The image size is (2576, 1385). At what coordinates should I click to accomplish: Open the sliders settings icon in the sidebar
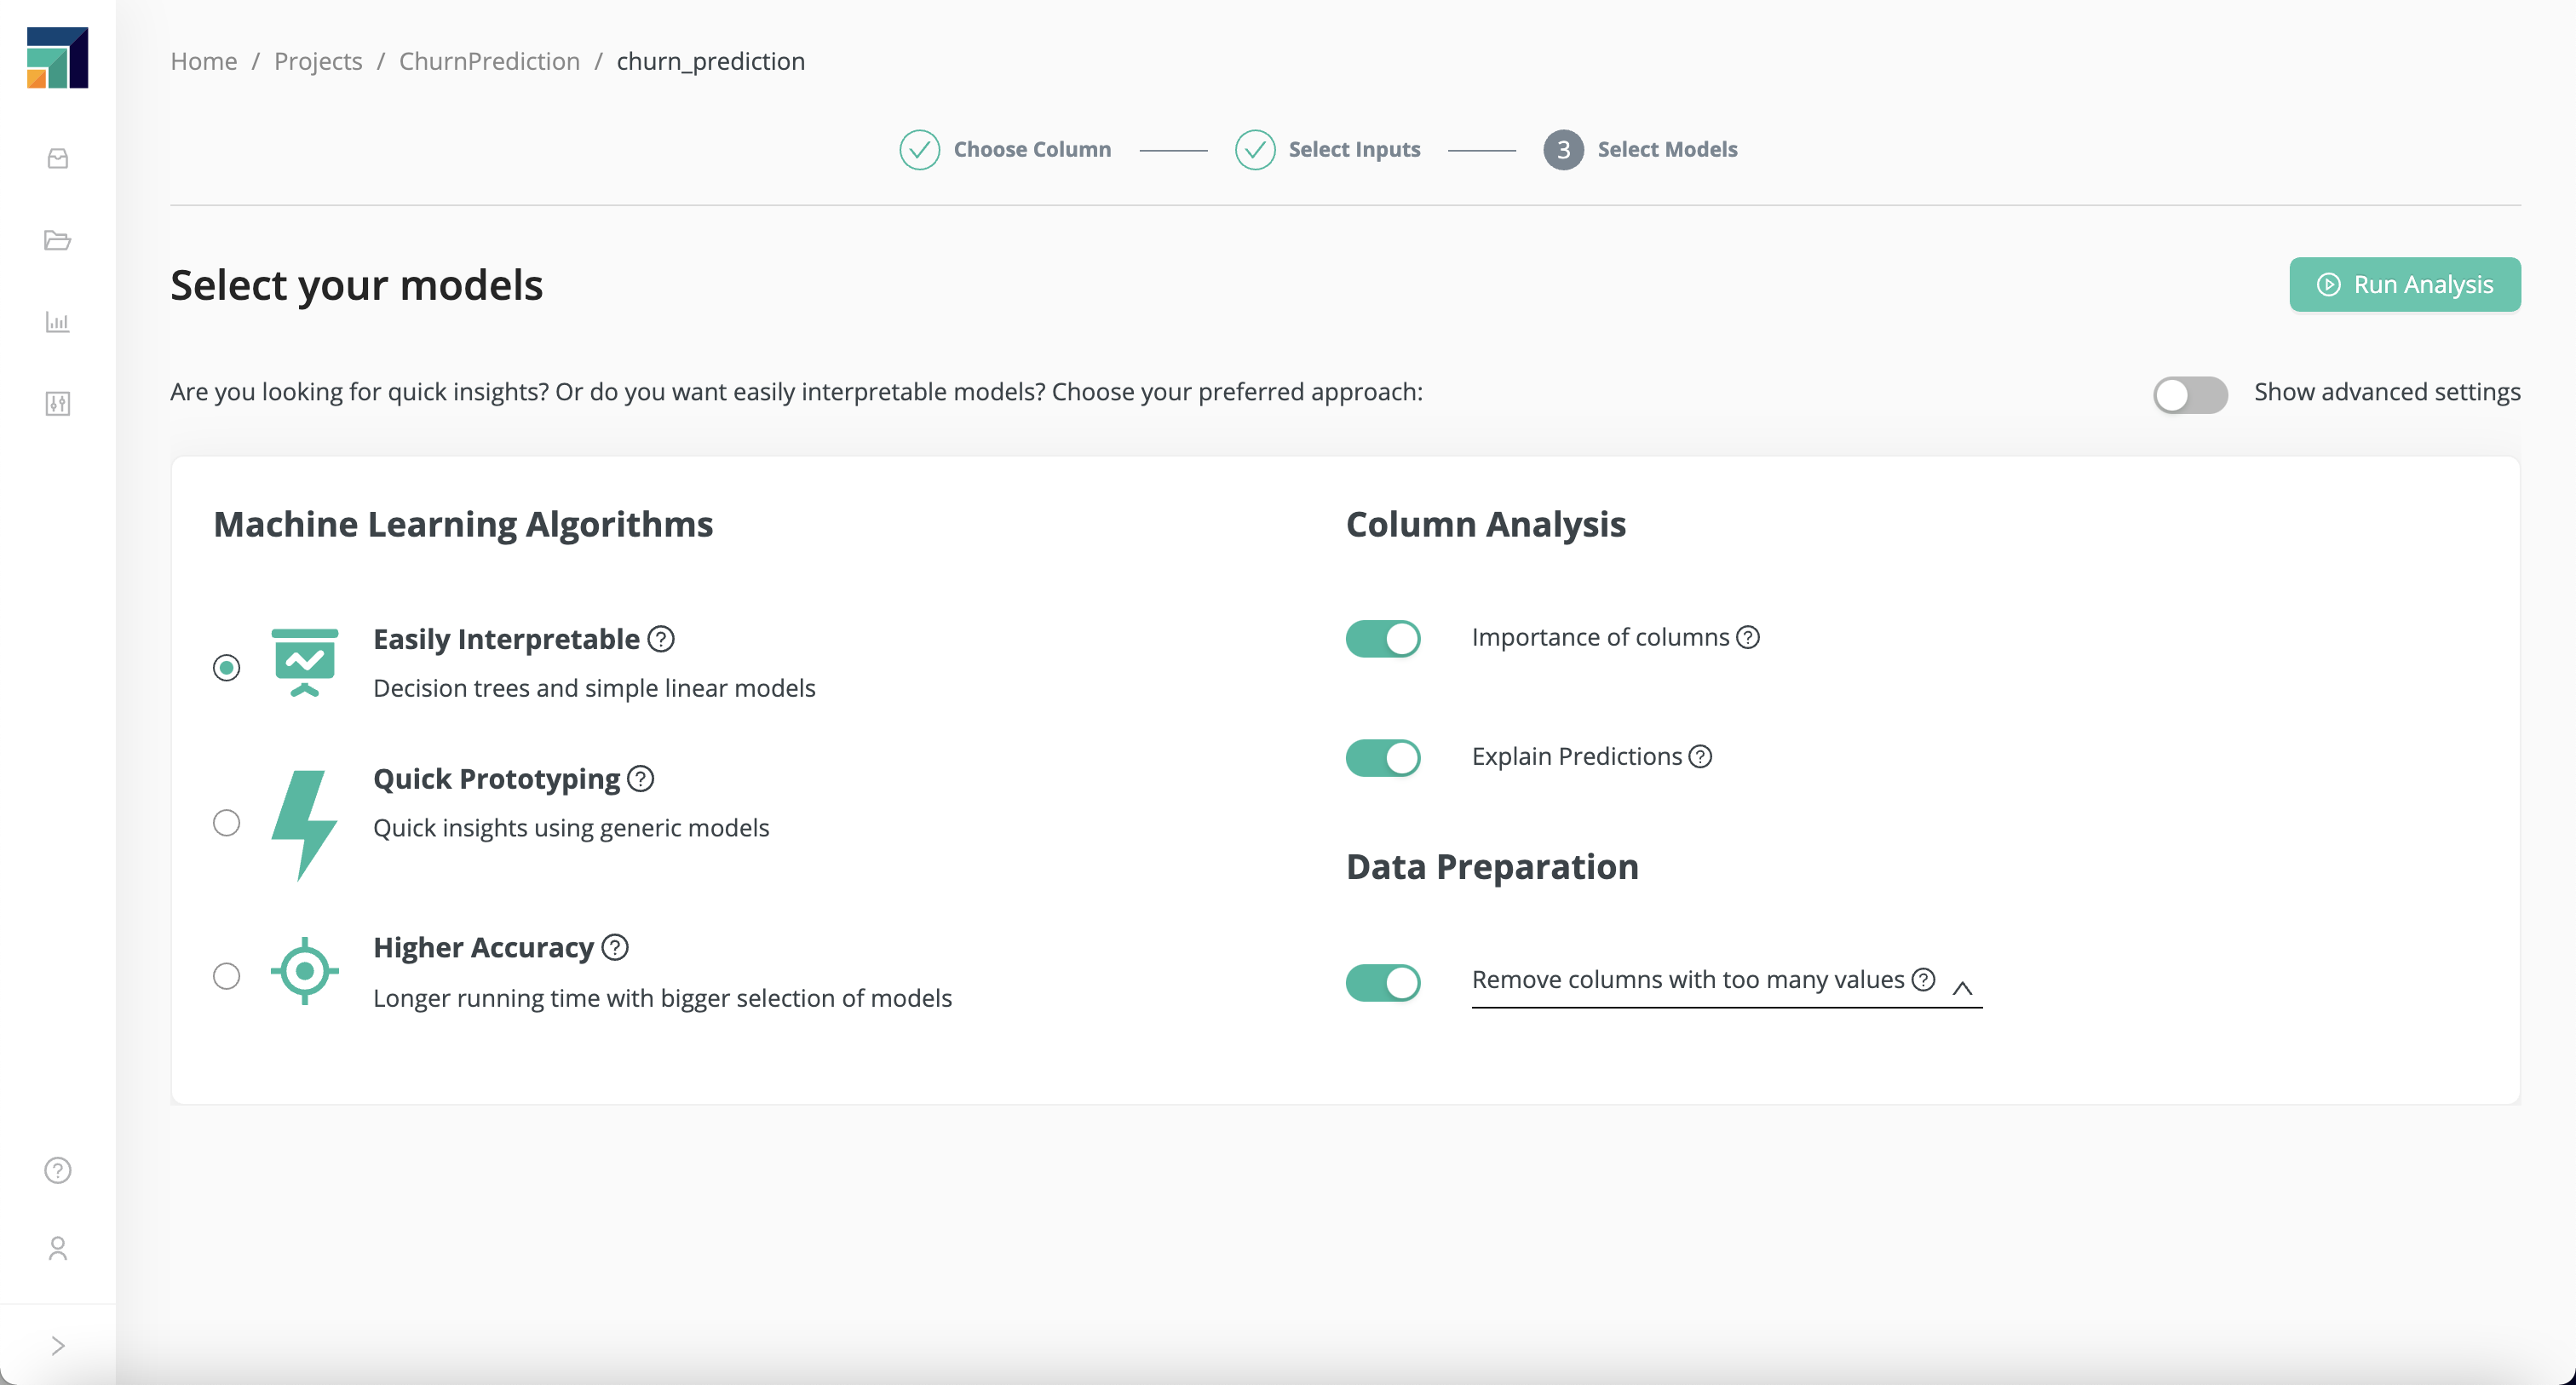pos(58,404)
